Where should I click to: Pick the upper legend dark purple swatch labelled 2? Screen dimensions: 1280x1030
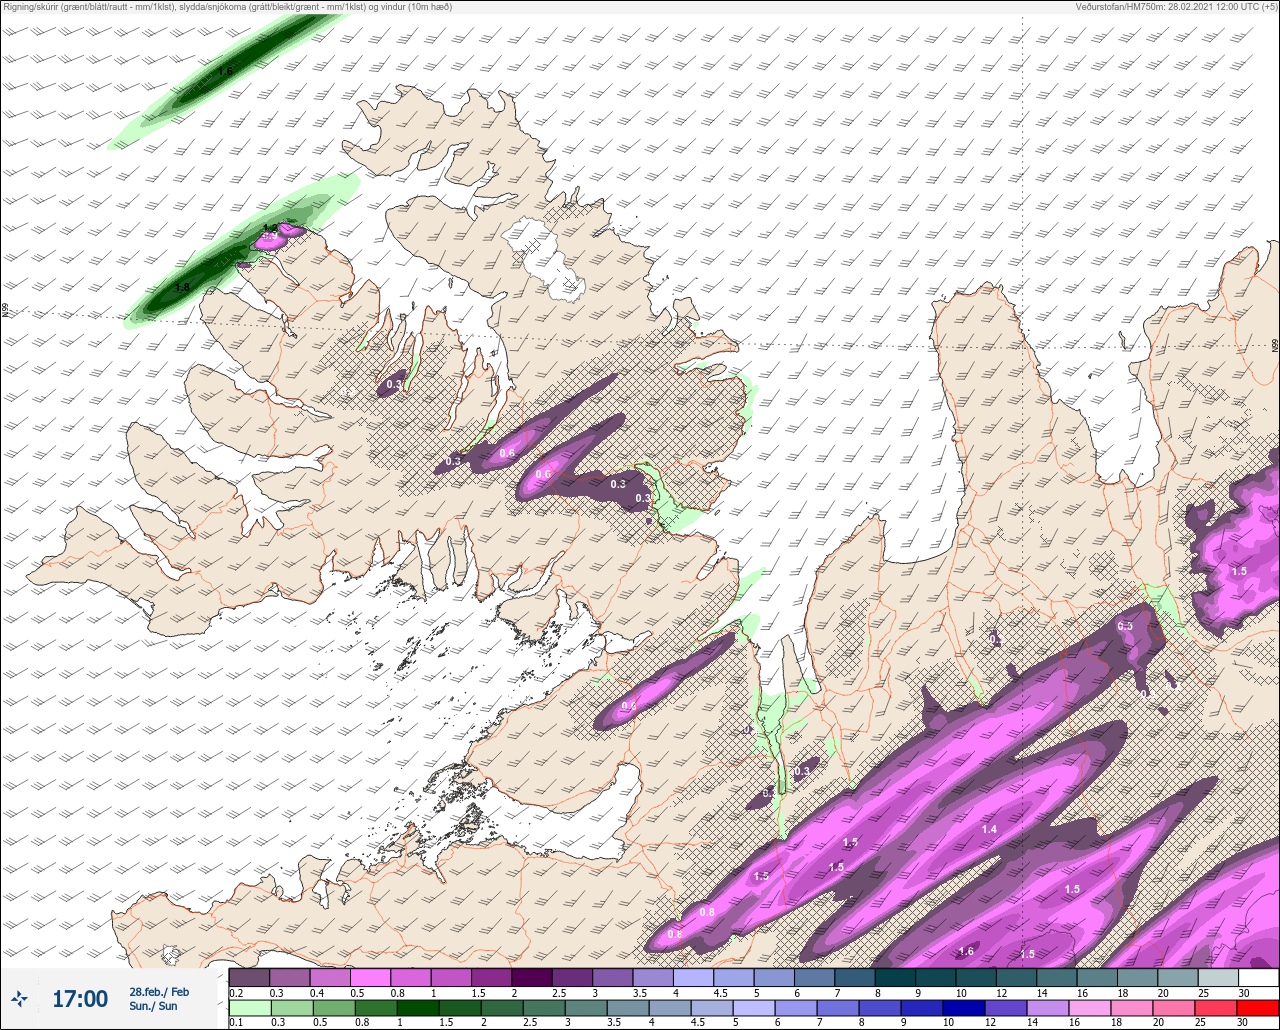tap(532, 977)
